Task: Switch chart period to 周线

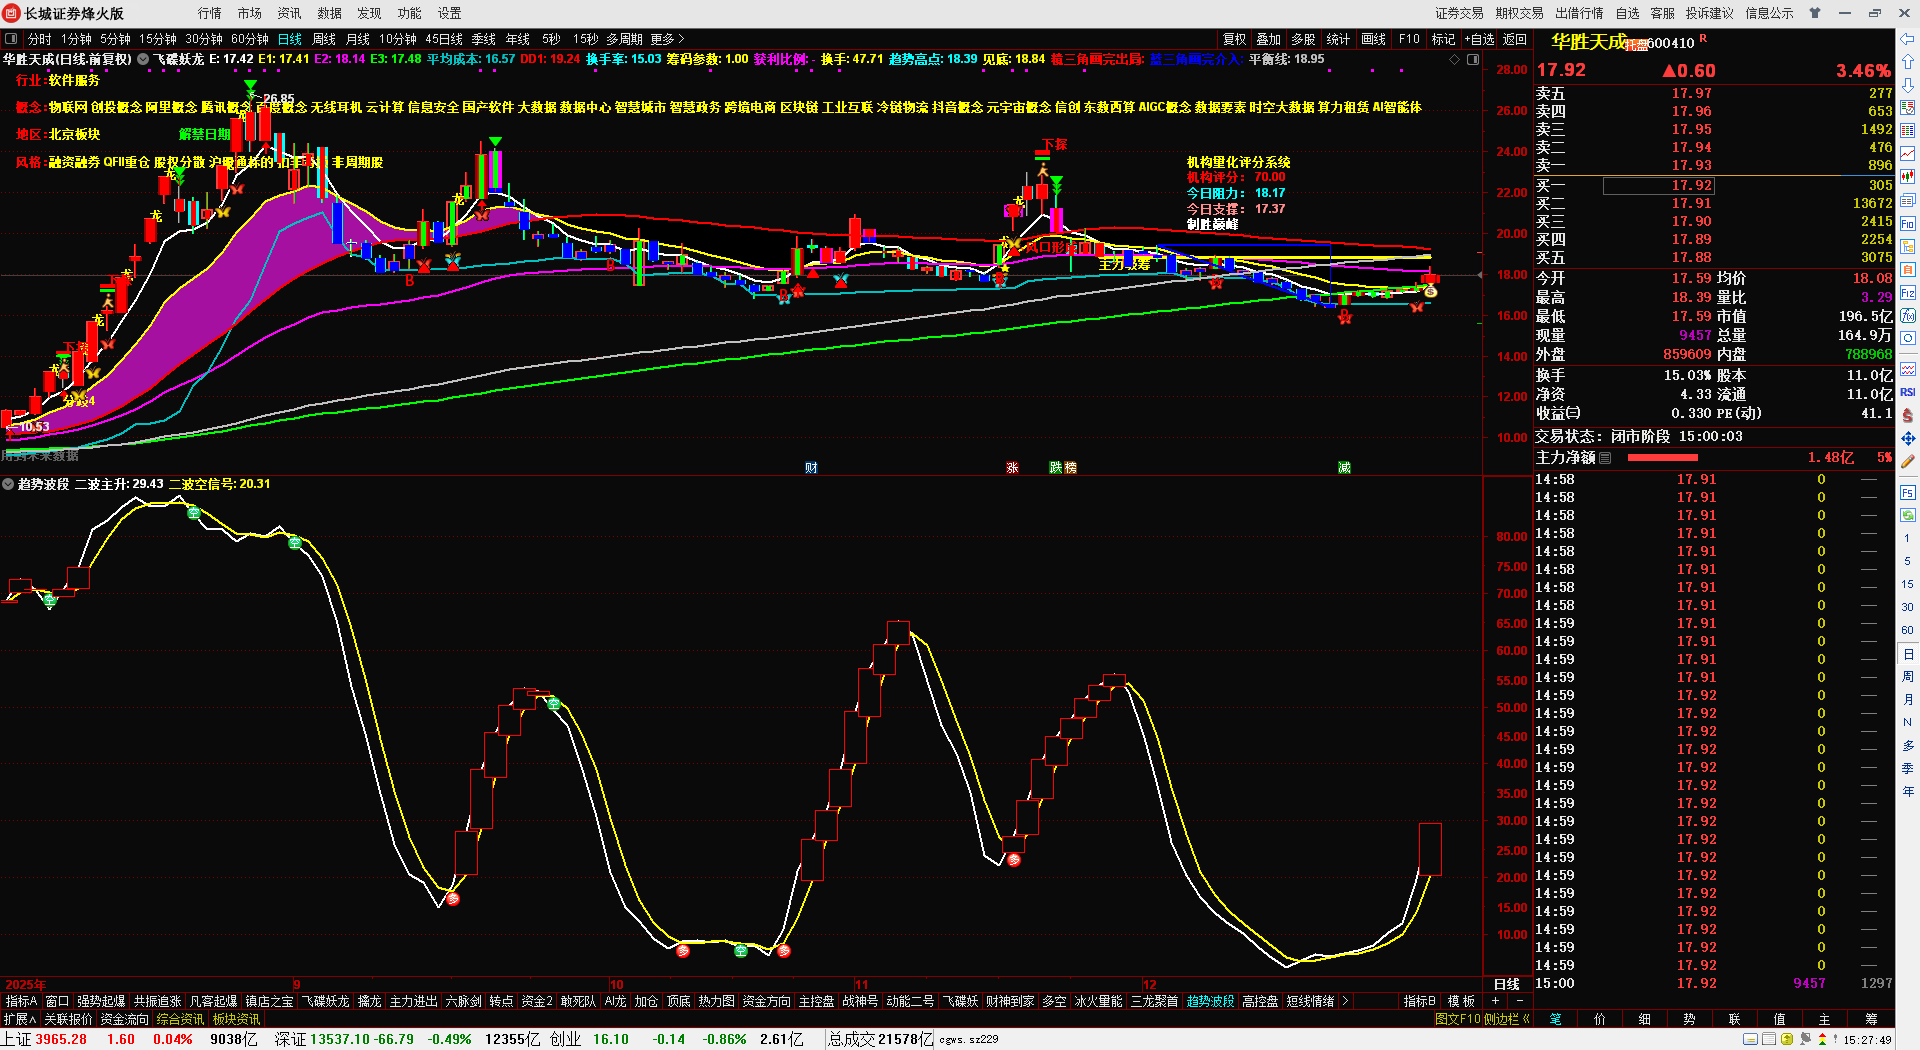Action: (324, 39)
